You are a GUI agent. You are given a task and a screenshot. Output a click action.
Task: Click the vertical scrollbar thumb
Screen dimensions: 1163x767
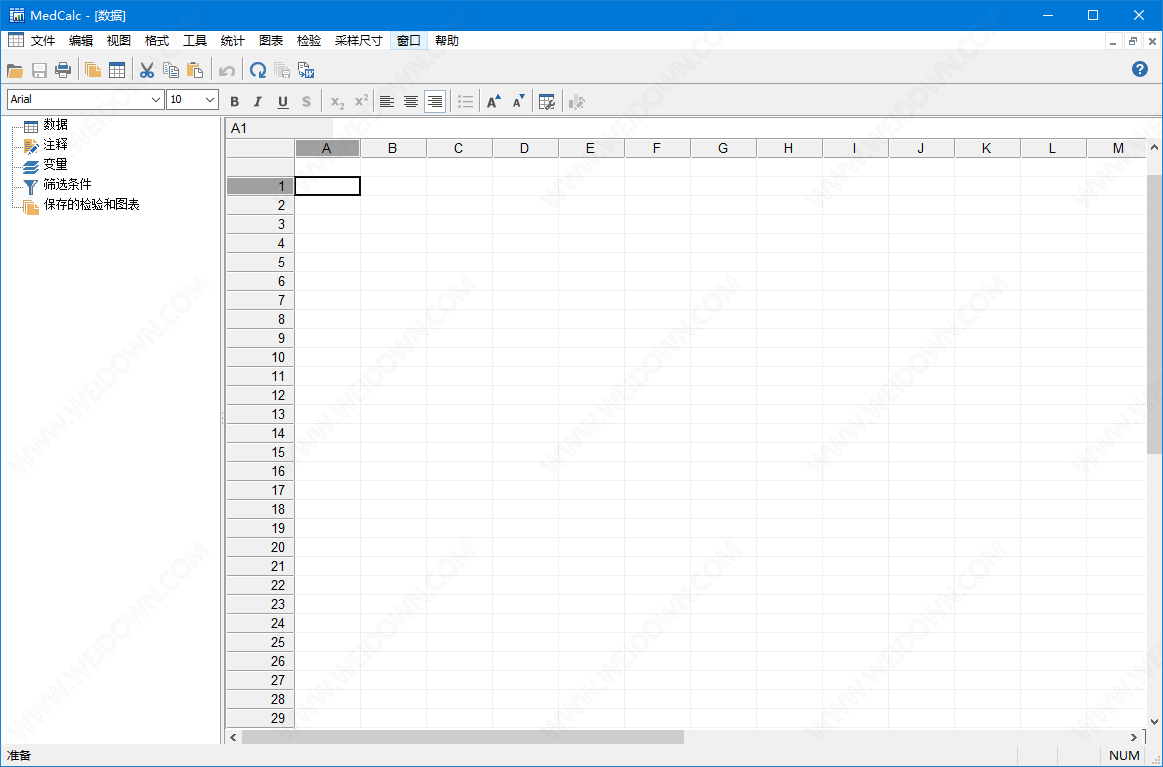tap(1154, 315)
